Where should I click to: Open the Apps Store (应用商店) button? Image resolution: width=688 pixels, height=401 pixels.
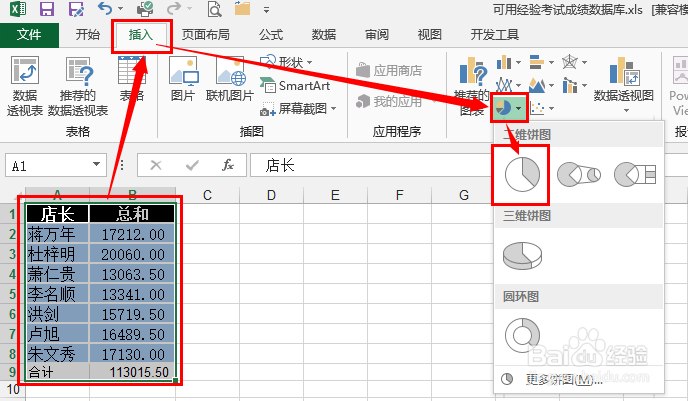[x=389, y=70]
